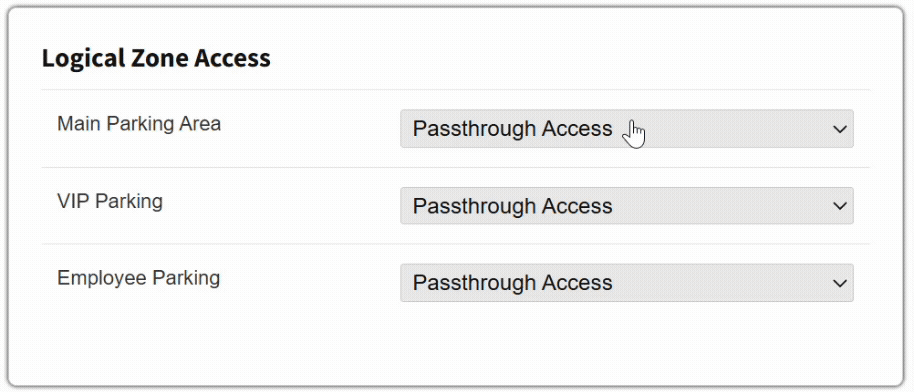The height and width of the screenshot is (392, 914).
Task: Select Passthrough Access text in Employee Parking row
Action: [512, 282]
